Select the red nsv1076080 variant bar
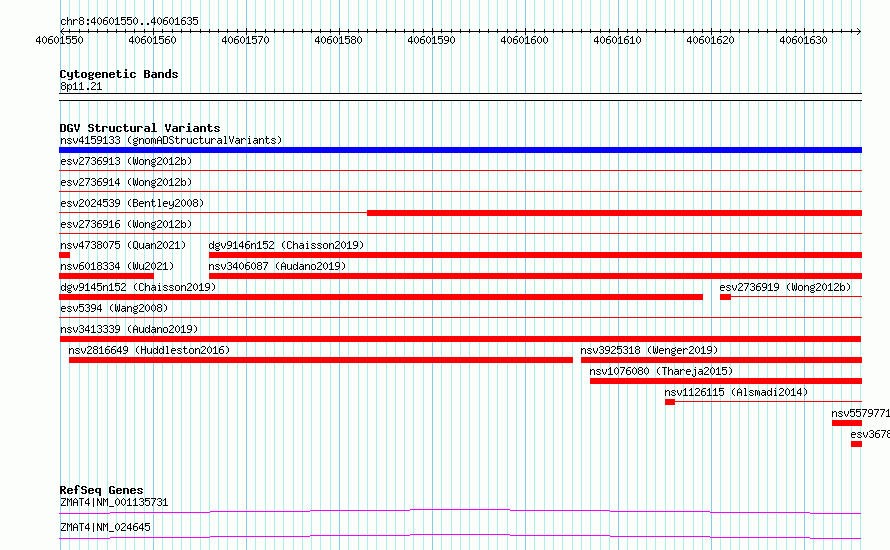Image resolution: width=890 pixels, height=550 pixels. (x=726, y=381)
